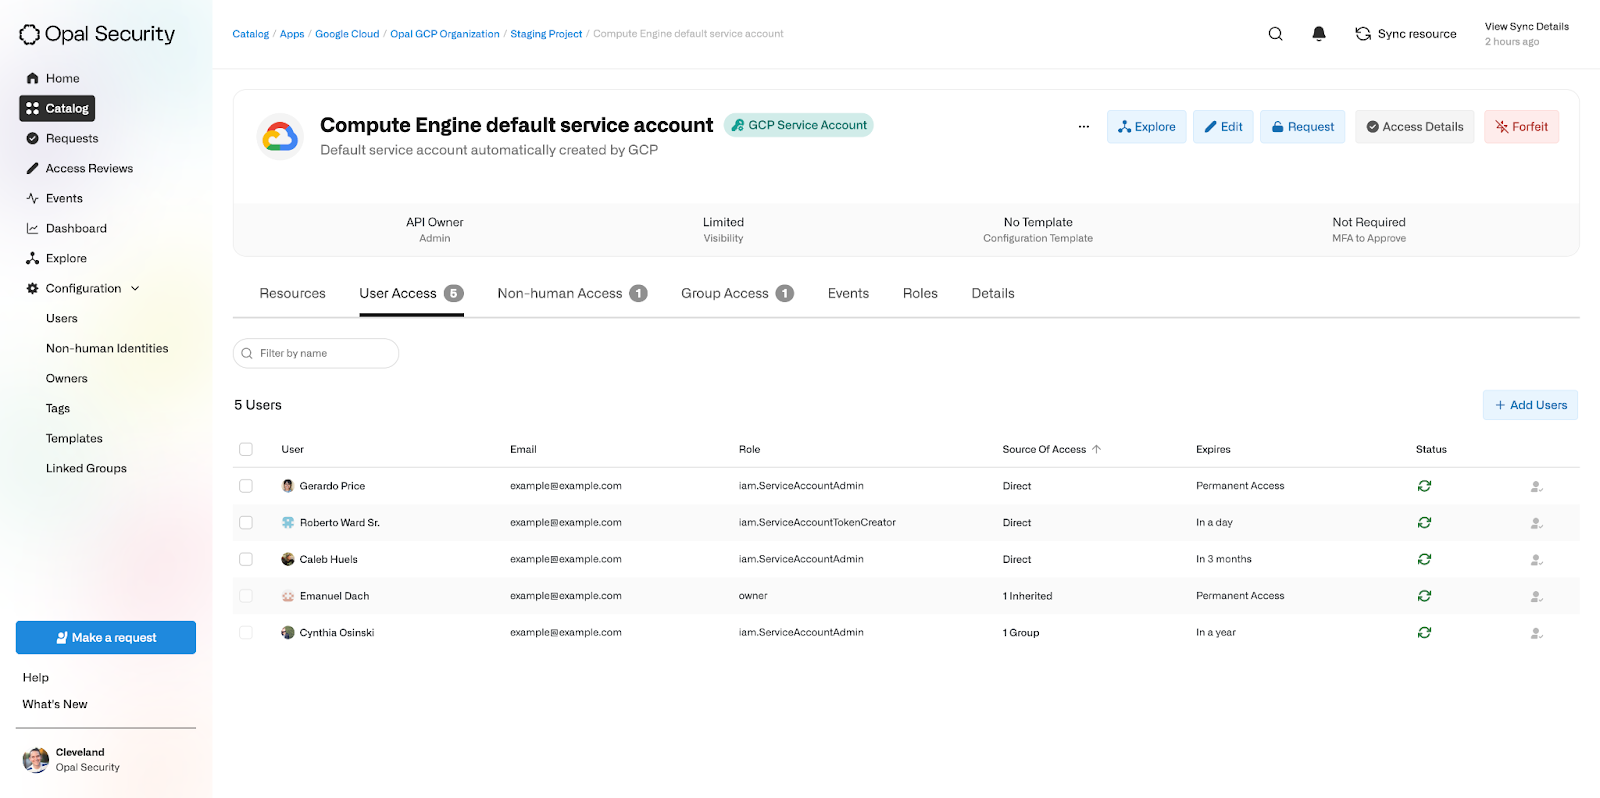Select Catalog in the sidebar

coord(57,108)
